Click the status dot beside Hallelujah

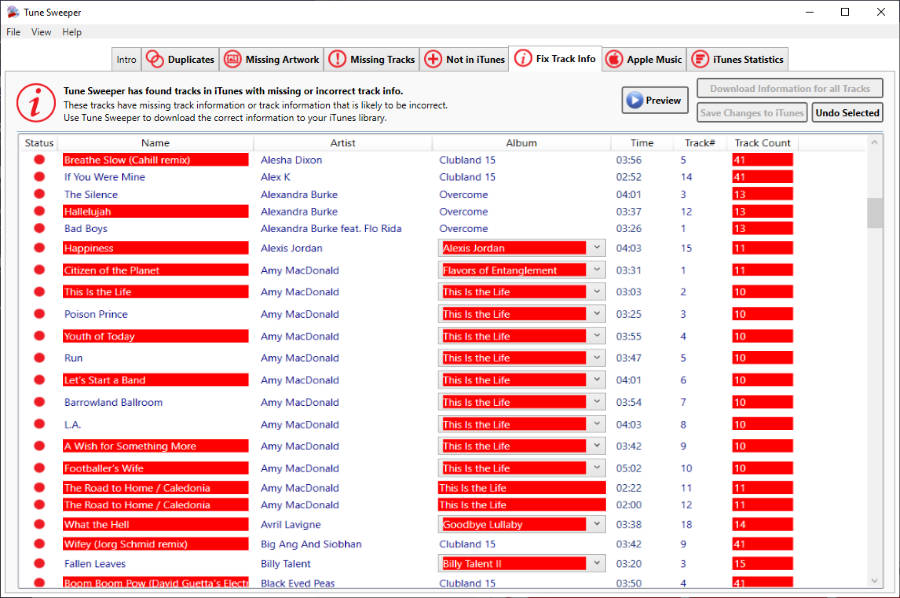[x=39, y=211]
